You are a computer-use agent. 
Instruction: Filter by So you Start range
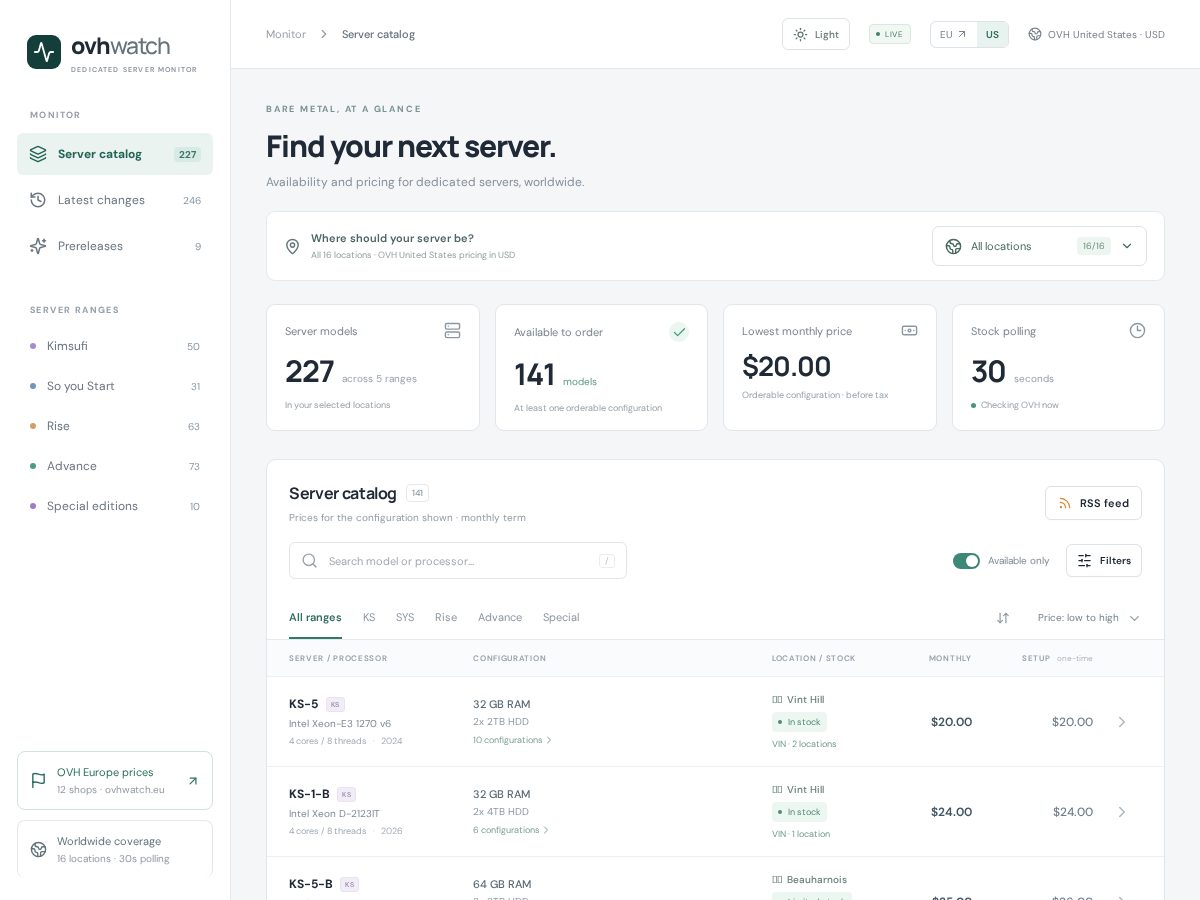click(115, 386)
